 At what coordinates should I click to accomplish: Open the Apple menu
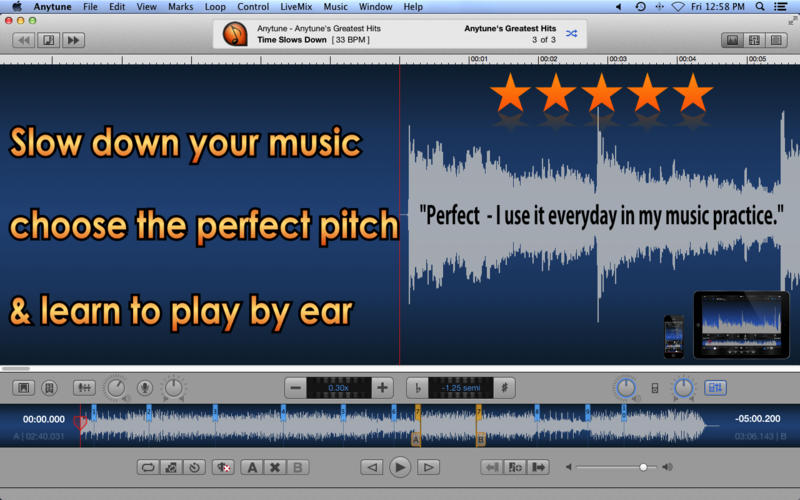[x=17, y=7]
